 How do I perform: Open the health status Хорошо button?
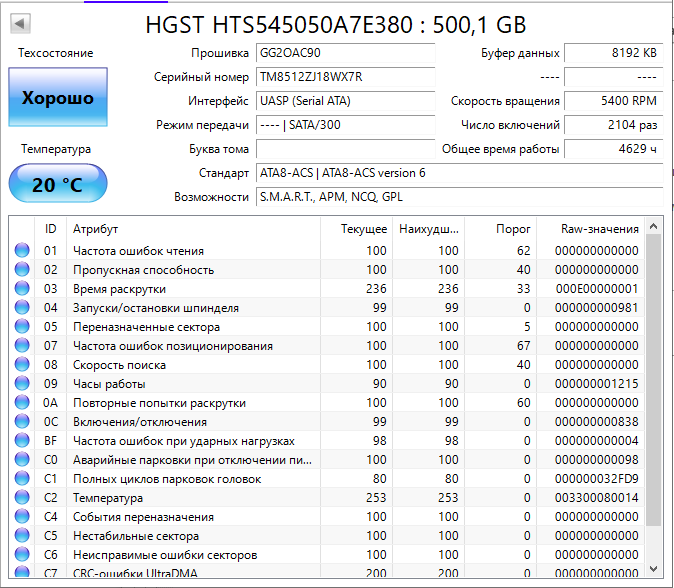point(58,98)
